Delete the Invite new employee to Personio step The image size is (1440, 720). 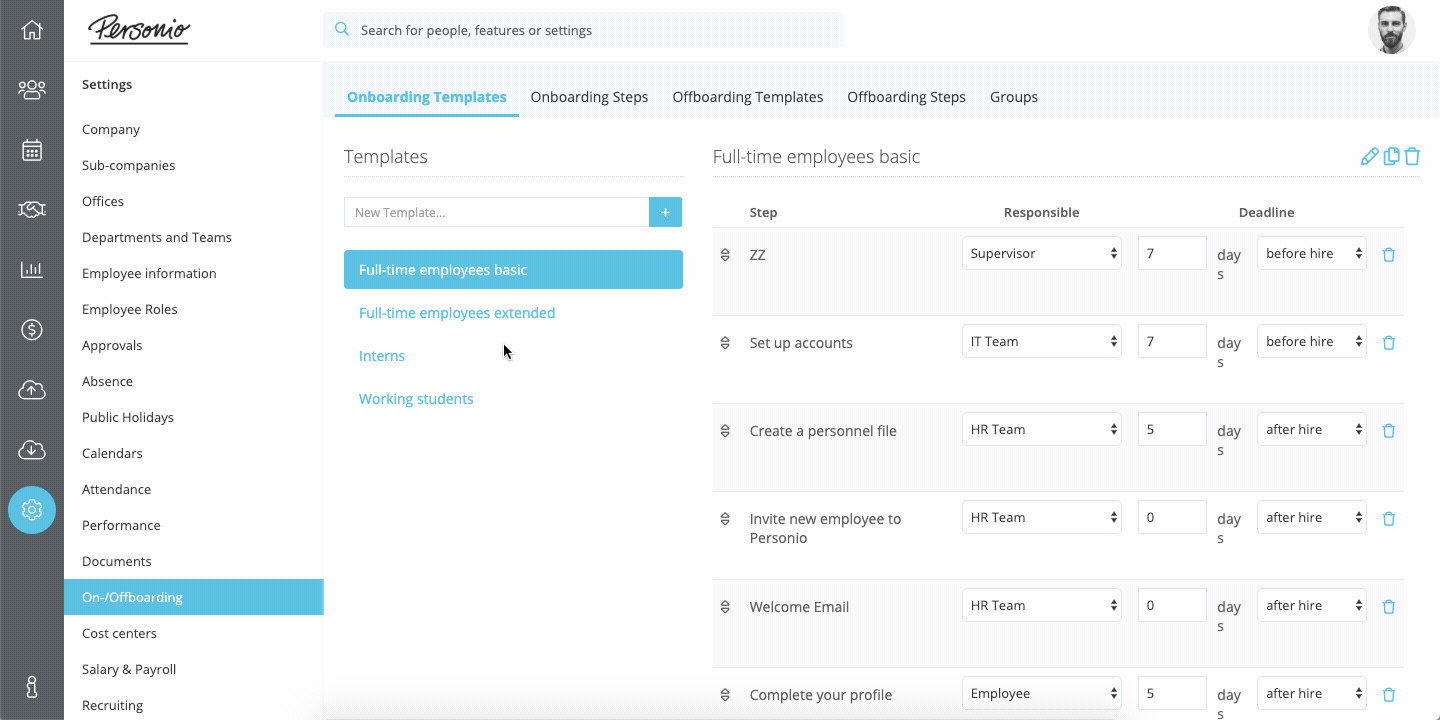click(1389, 519)
